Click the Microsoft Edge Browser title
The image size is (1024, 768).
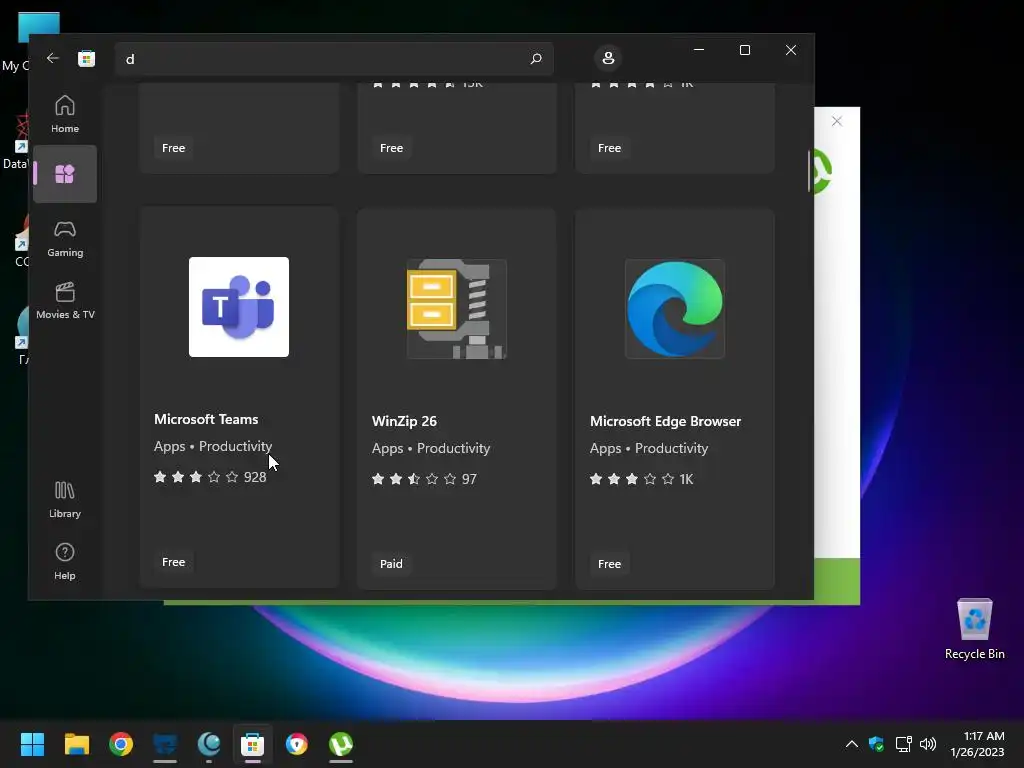[x=665, y=421]
